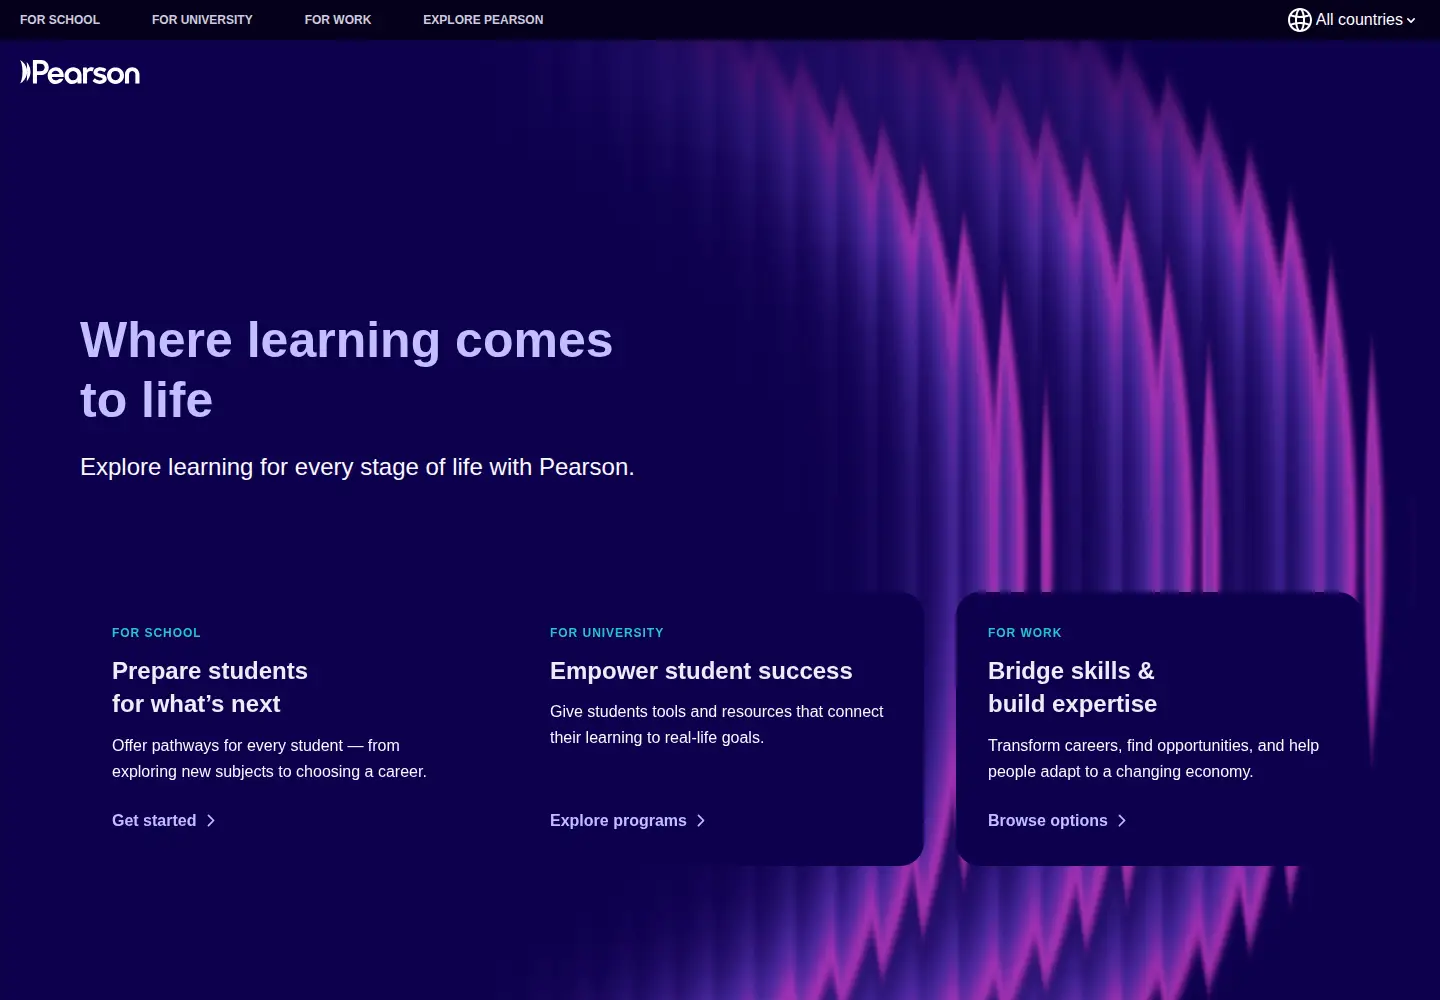Click the 'Prepare students for what's next' heading
Screen dimensions: 1440x1000
[210, 687]
